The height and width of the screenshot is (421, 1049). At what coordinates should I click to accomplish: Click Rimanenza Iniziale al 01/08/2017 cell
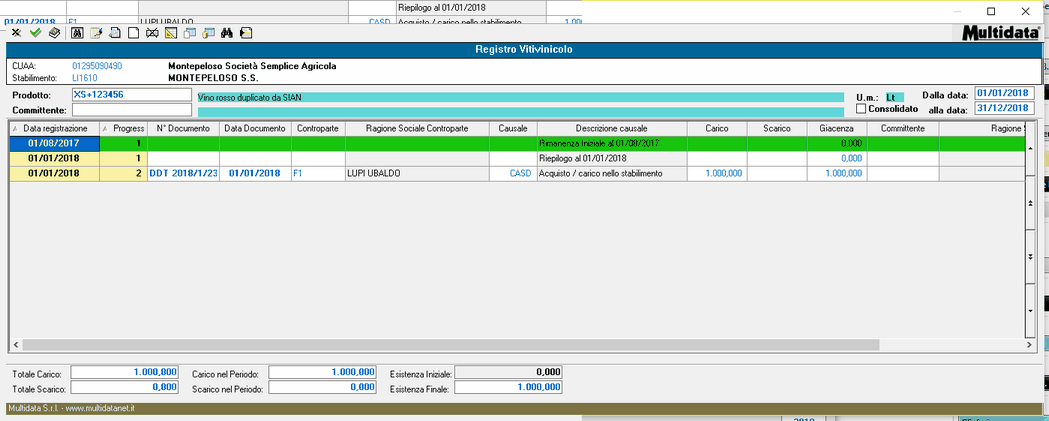click(x=612, y=143)
